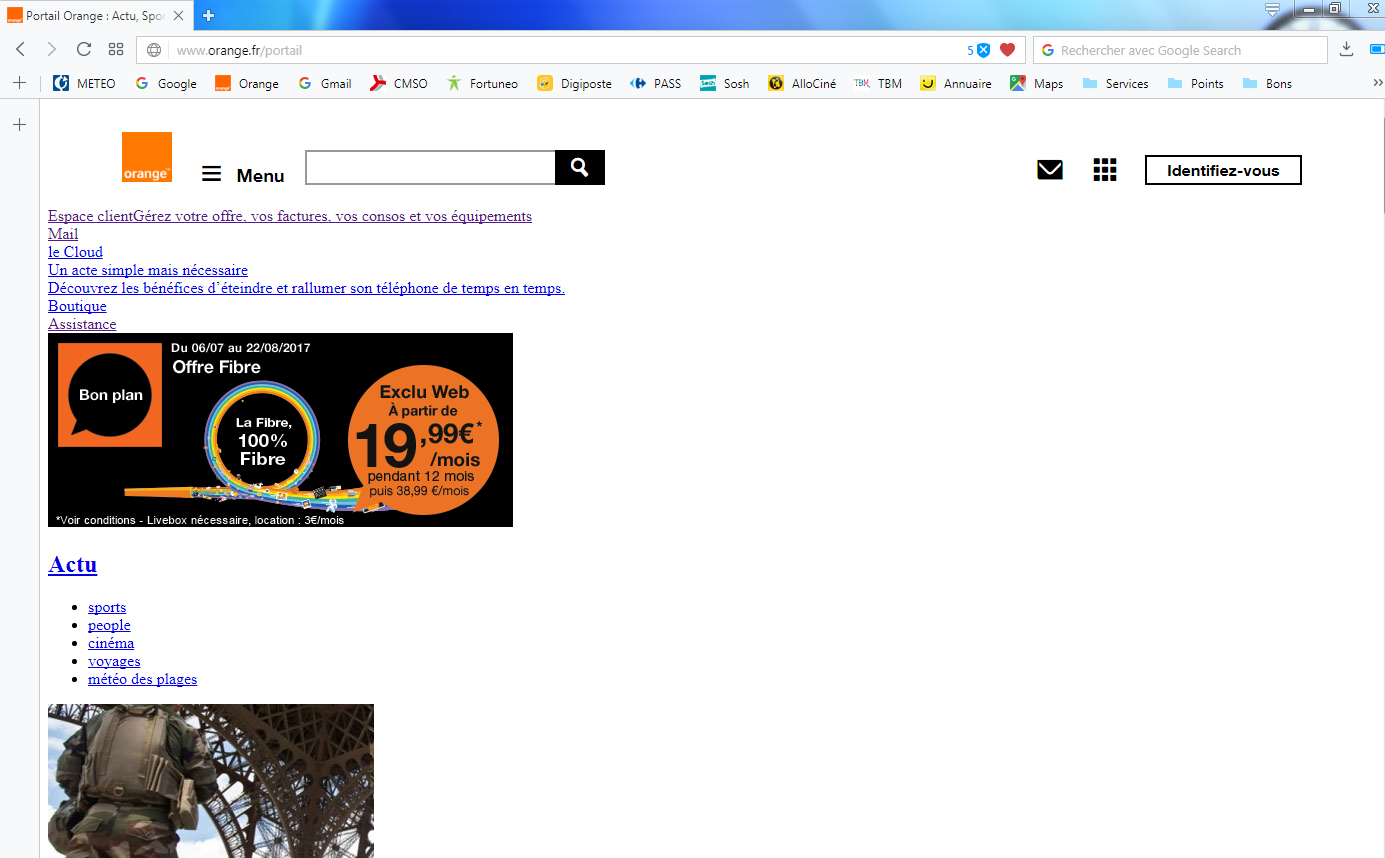Image resolution: width=1385 pixels, height=858 pixels.
Task: Open the soldier at Eiffel Tower photo
Action: pos(211,781)
